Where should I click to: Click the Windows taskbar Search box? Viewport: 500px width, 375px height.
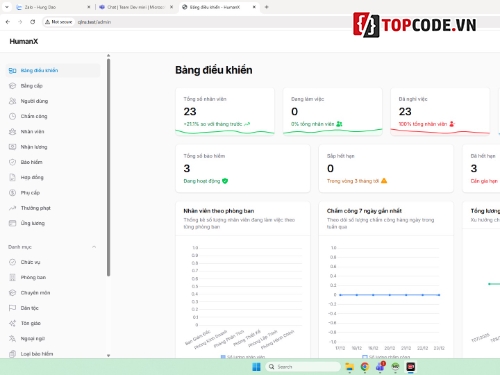point(303,367)
